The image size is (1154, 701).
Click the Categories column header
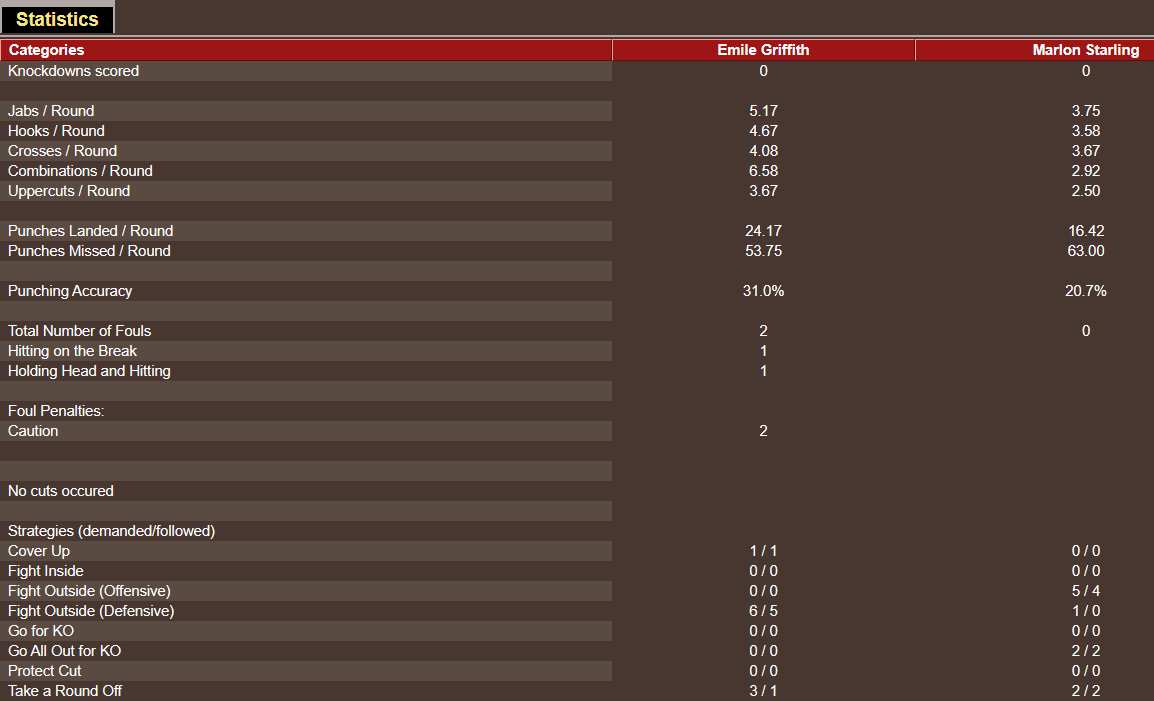pos(46,50)
